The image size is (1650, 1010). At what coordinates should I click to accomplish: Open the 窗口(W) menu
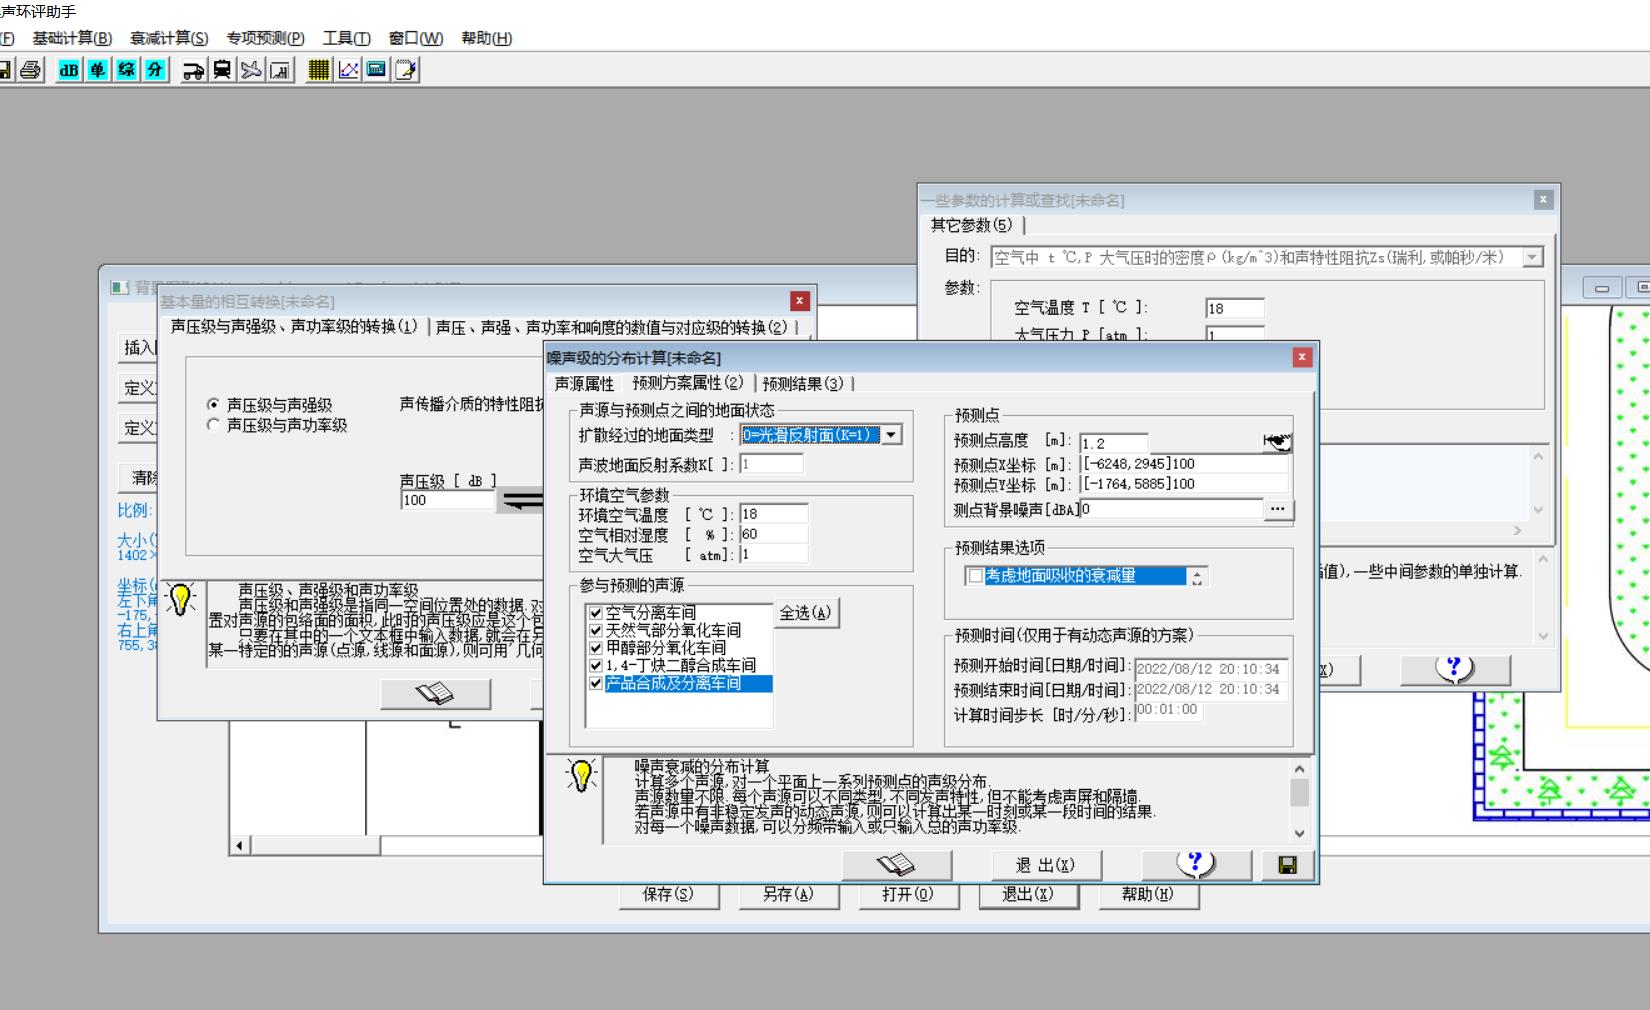point(415,38)
